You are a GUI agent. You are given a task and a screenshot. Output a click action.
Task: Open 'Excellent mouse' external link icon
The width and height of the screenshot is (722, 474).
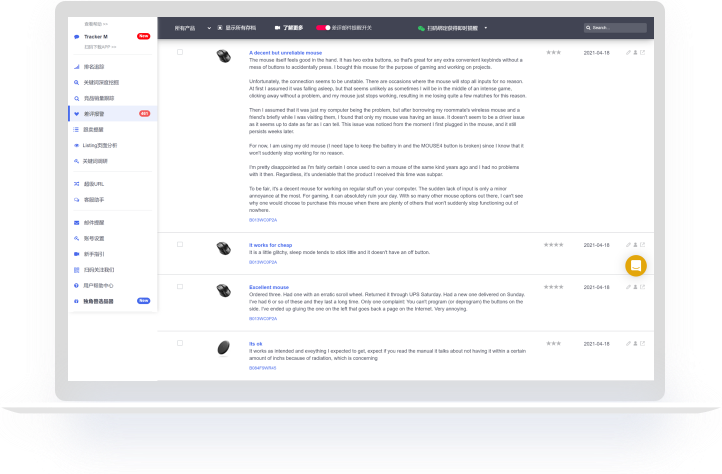(x=642, y=287)
